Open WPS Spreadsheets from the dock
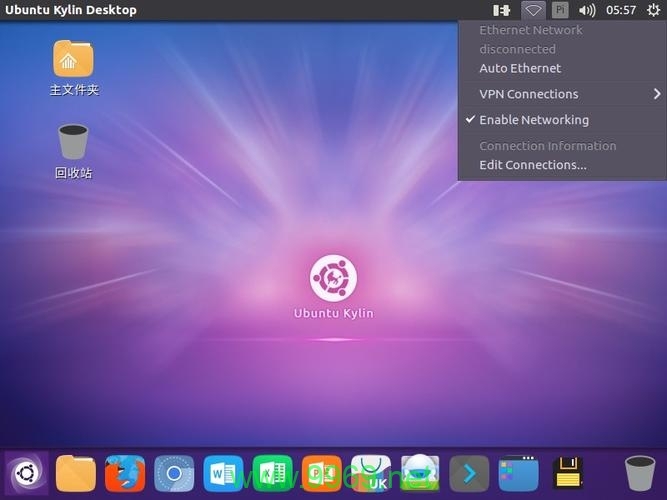The height and width of the screenshot is (500, 667). [x=272, y=473]
